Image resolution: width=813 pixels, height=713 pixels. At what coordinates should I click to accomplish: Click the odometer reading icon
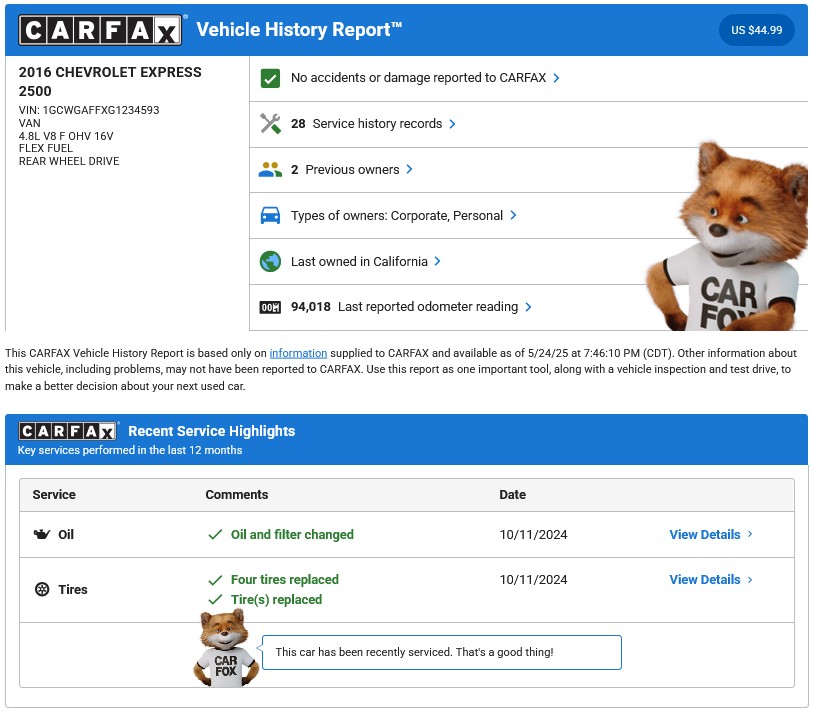(x=270, y=307)
